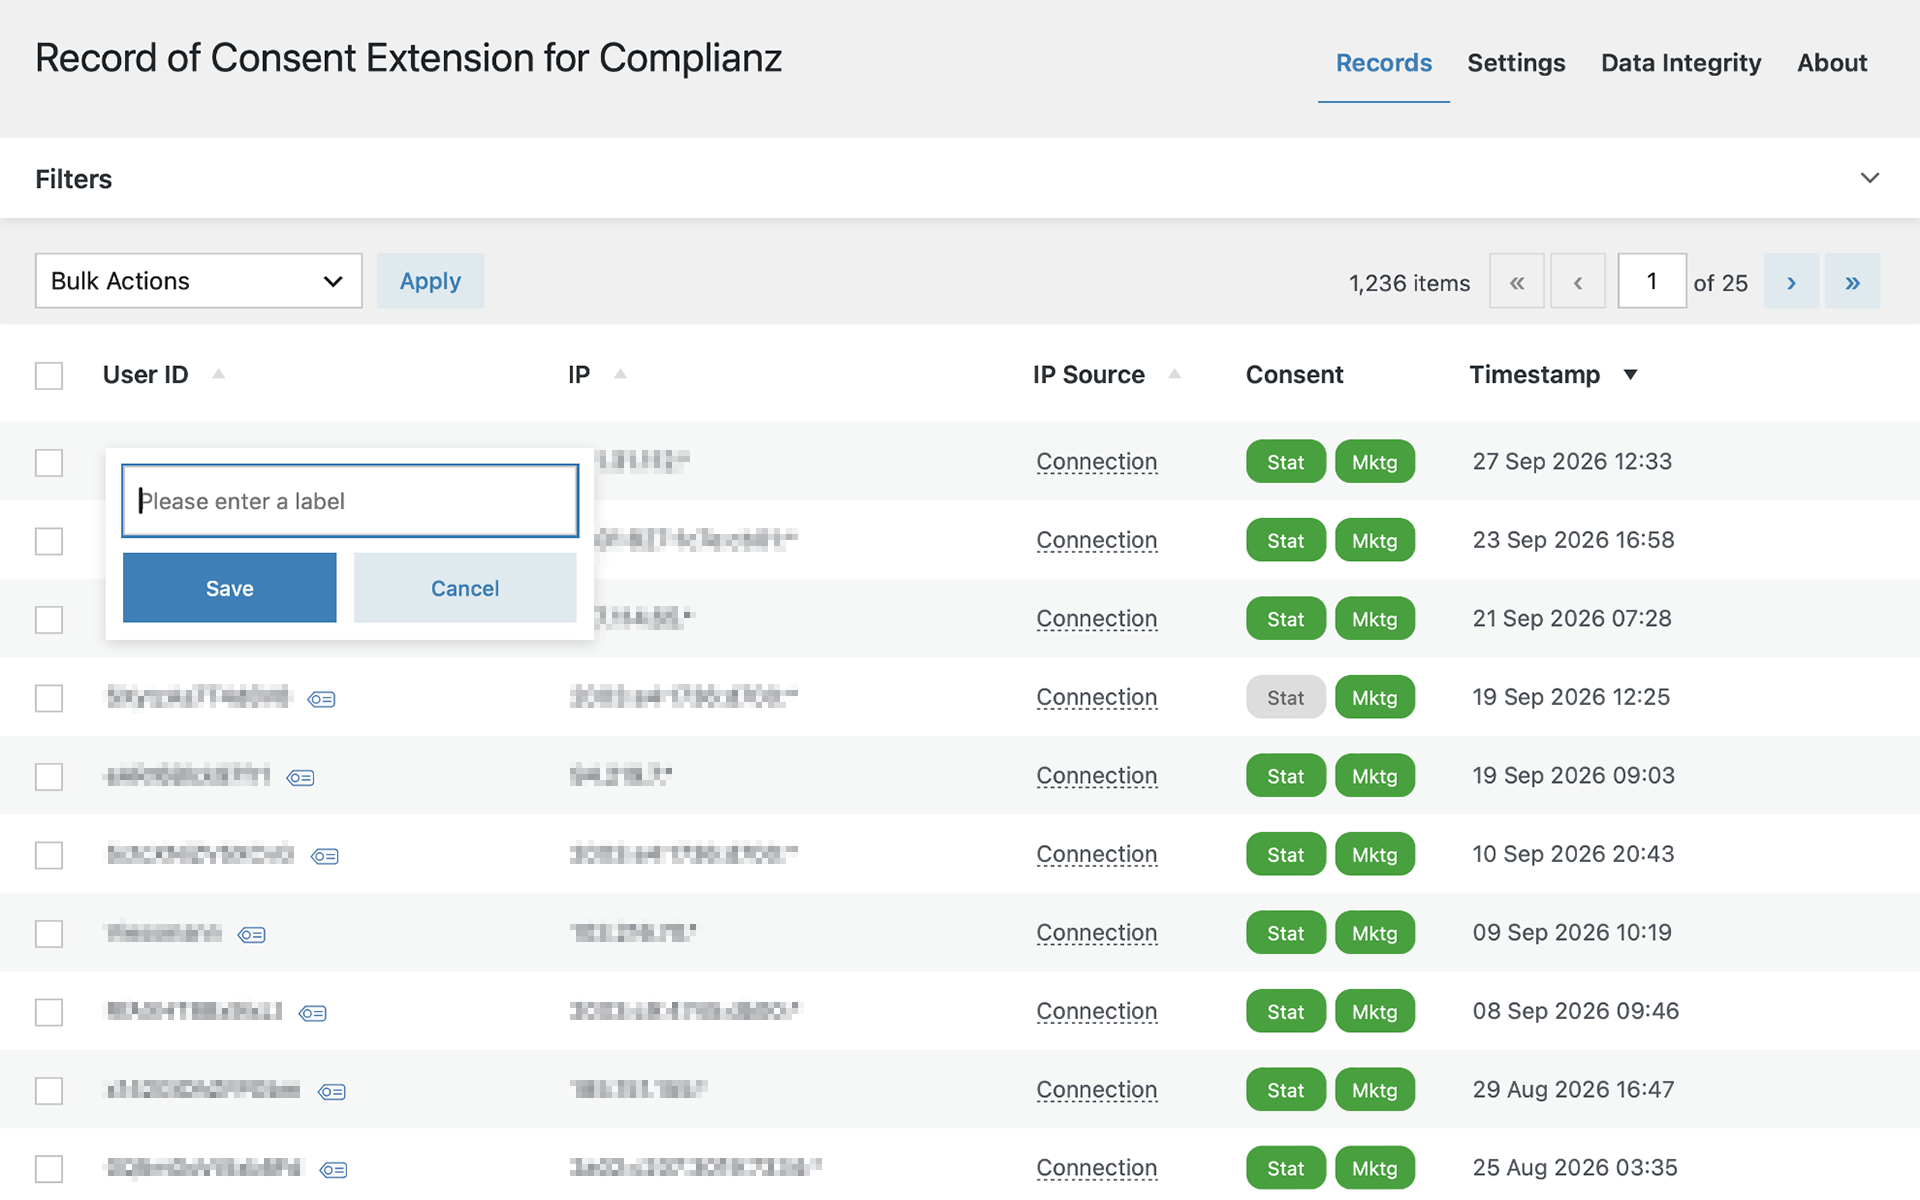Viewport: 1920px width, 1200px height.
Task: Click label tag icon in 08 Sep 09:46 row
Action: click(x=313, y=1013)
